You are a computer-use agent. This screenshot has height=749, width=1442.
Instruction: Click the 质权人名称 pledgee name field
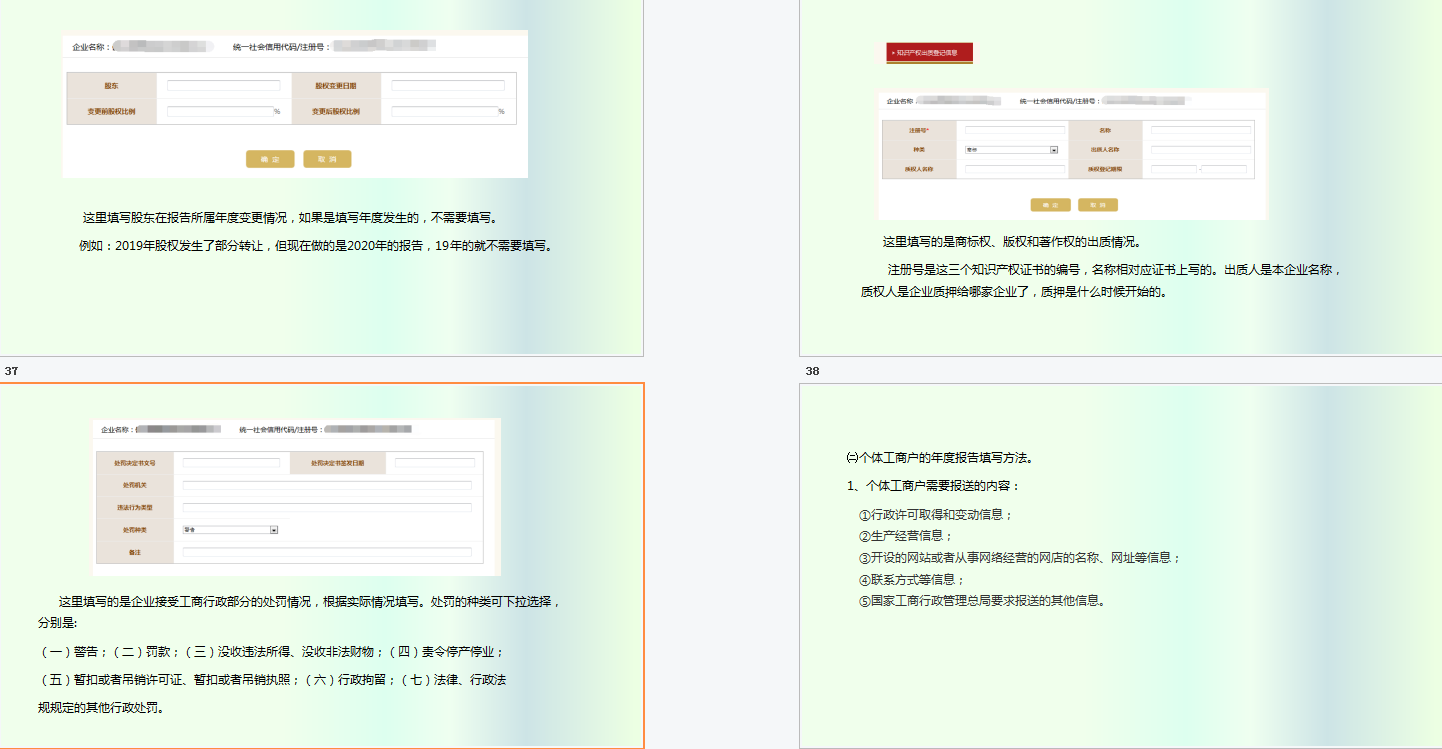point(1015,169)
